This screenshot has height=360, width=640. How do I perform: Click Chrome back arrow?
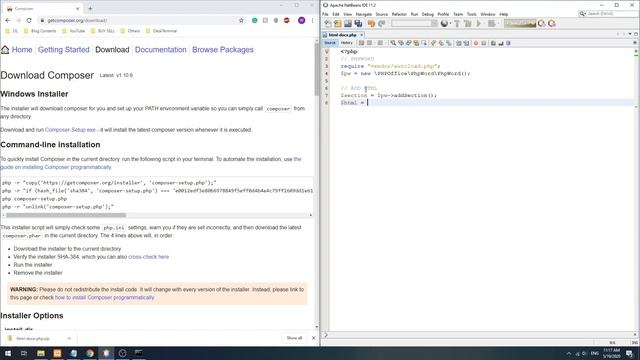8,20
